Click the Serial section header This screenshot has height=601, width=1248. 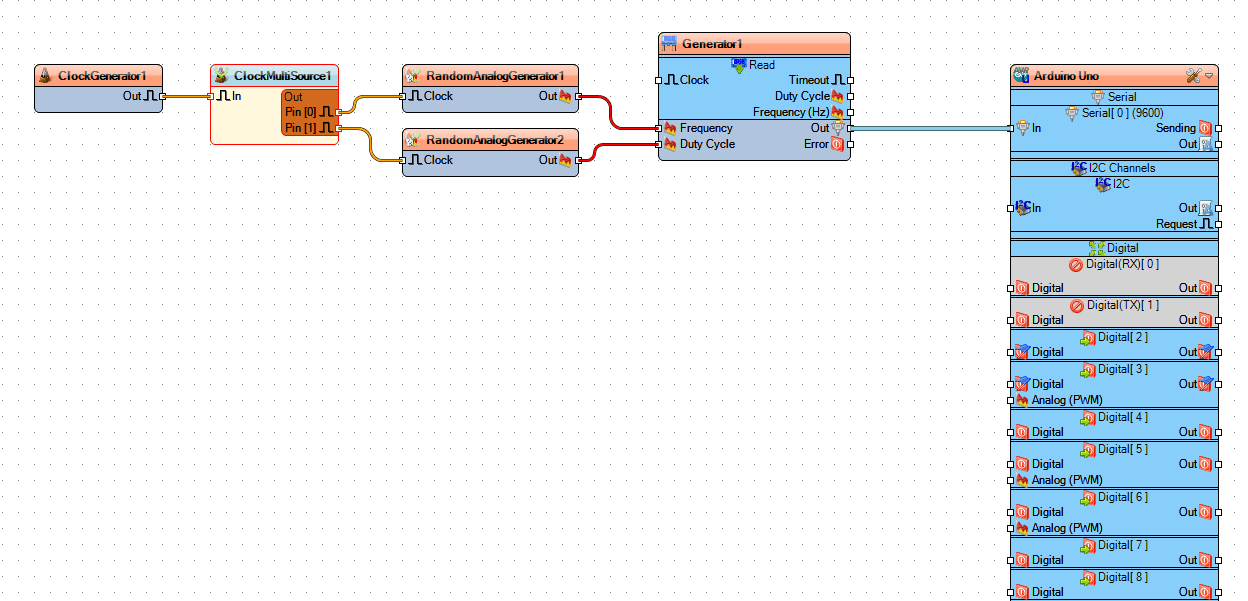(1114, 97)
